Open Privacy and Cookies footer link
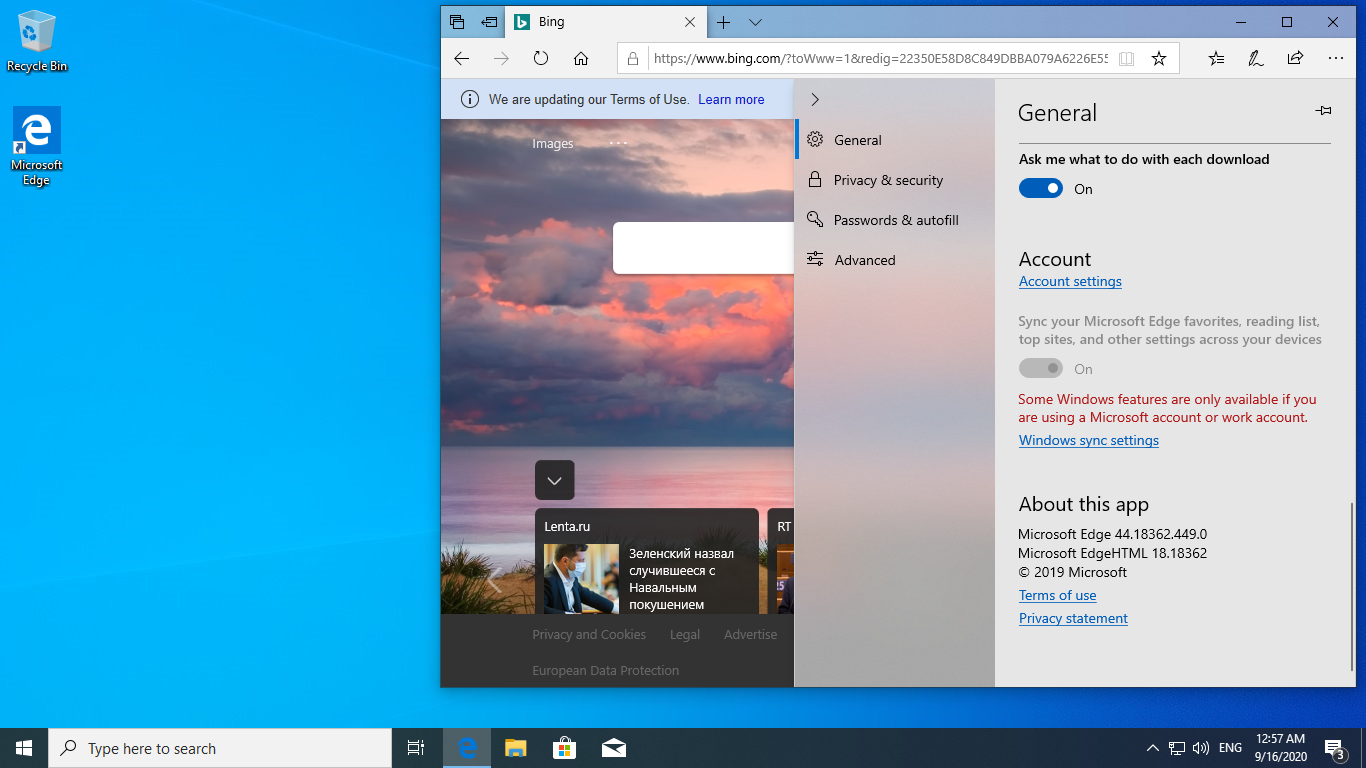 click(x=589, y=634)
